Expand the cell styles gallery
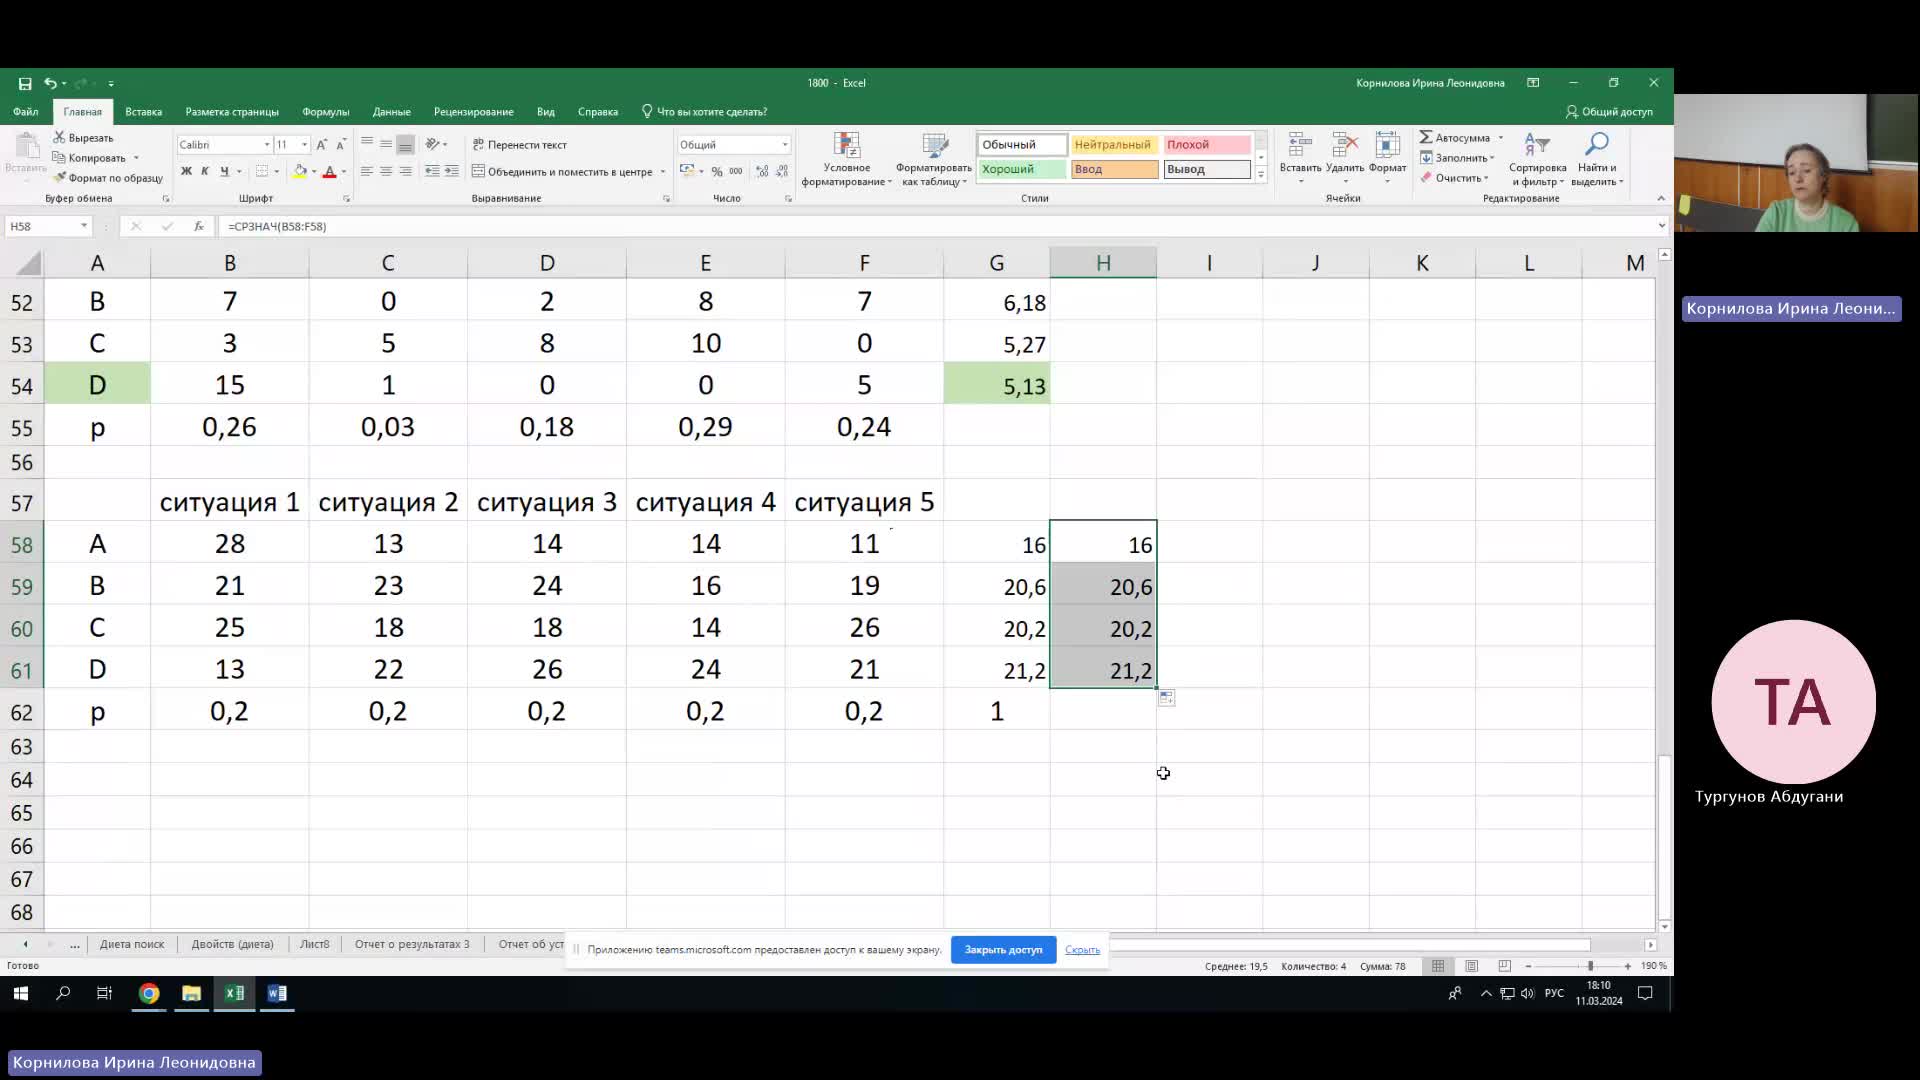 [1261, 175]
